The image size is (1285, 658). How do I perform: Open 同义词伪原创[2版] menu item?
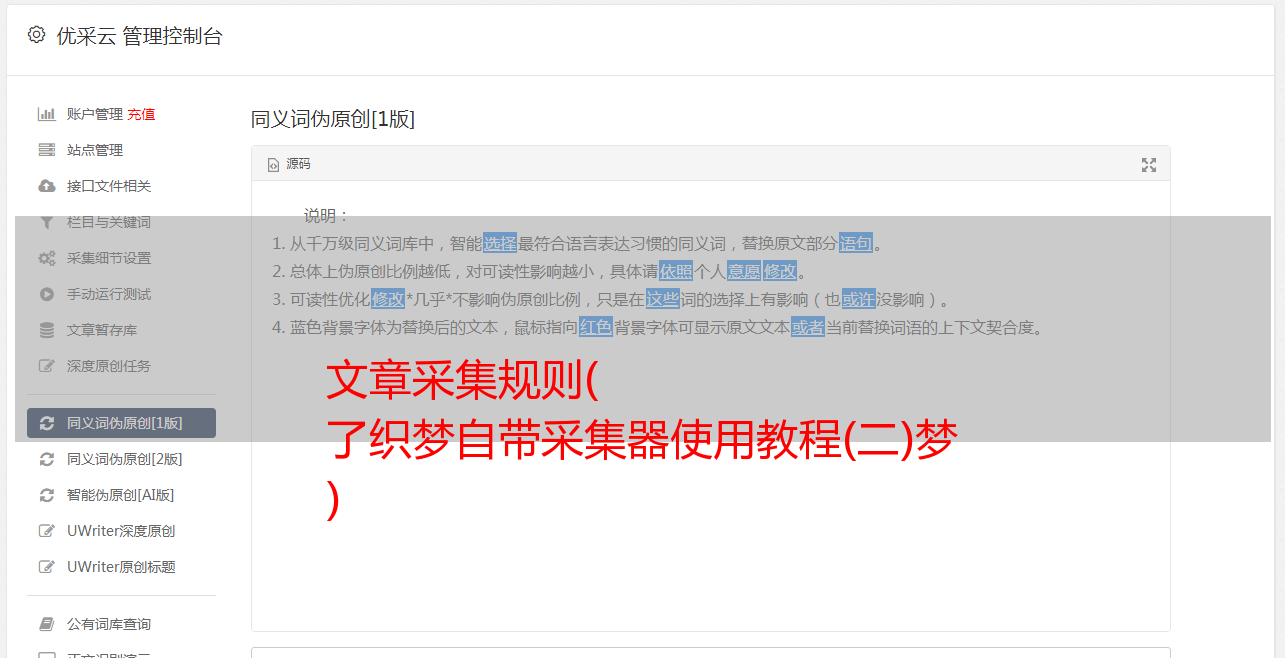click(122, 459)
